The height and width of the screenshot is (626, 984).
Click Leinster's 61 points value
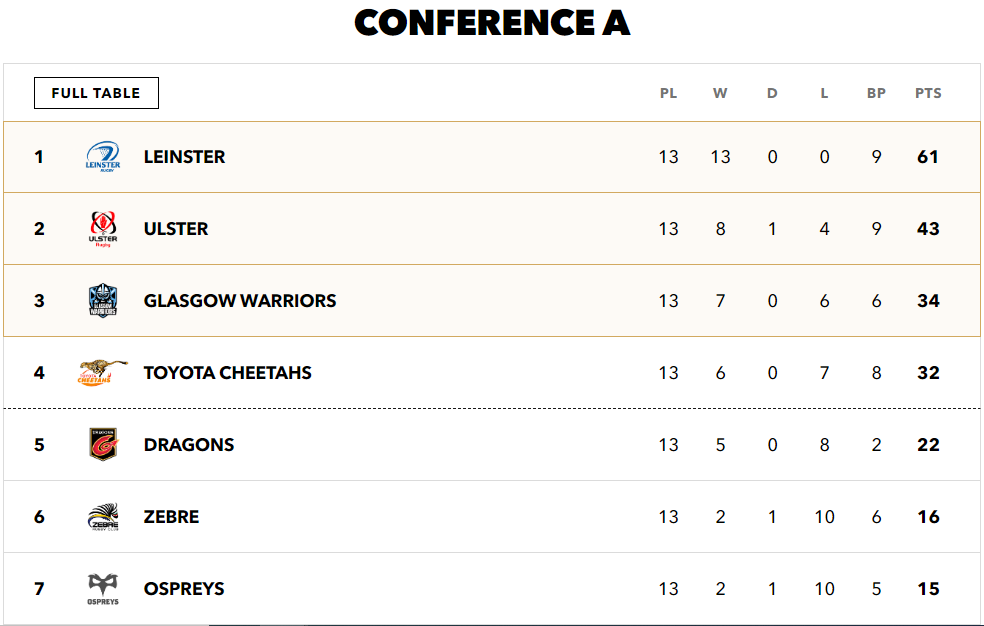(x=928, y=157)
